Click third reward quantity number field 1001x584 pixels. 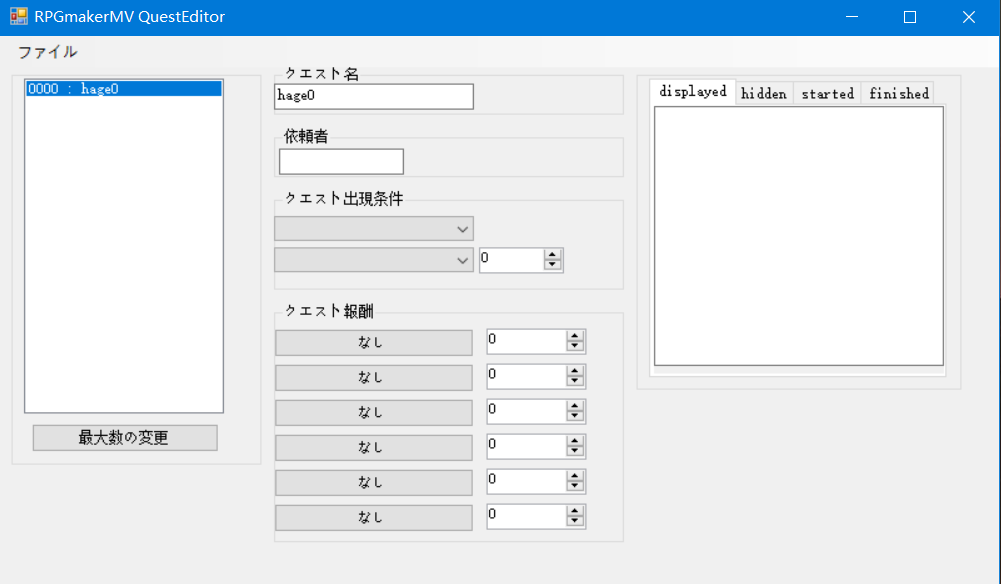pos(527,412)
